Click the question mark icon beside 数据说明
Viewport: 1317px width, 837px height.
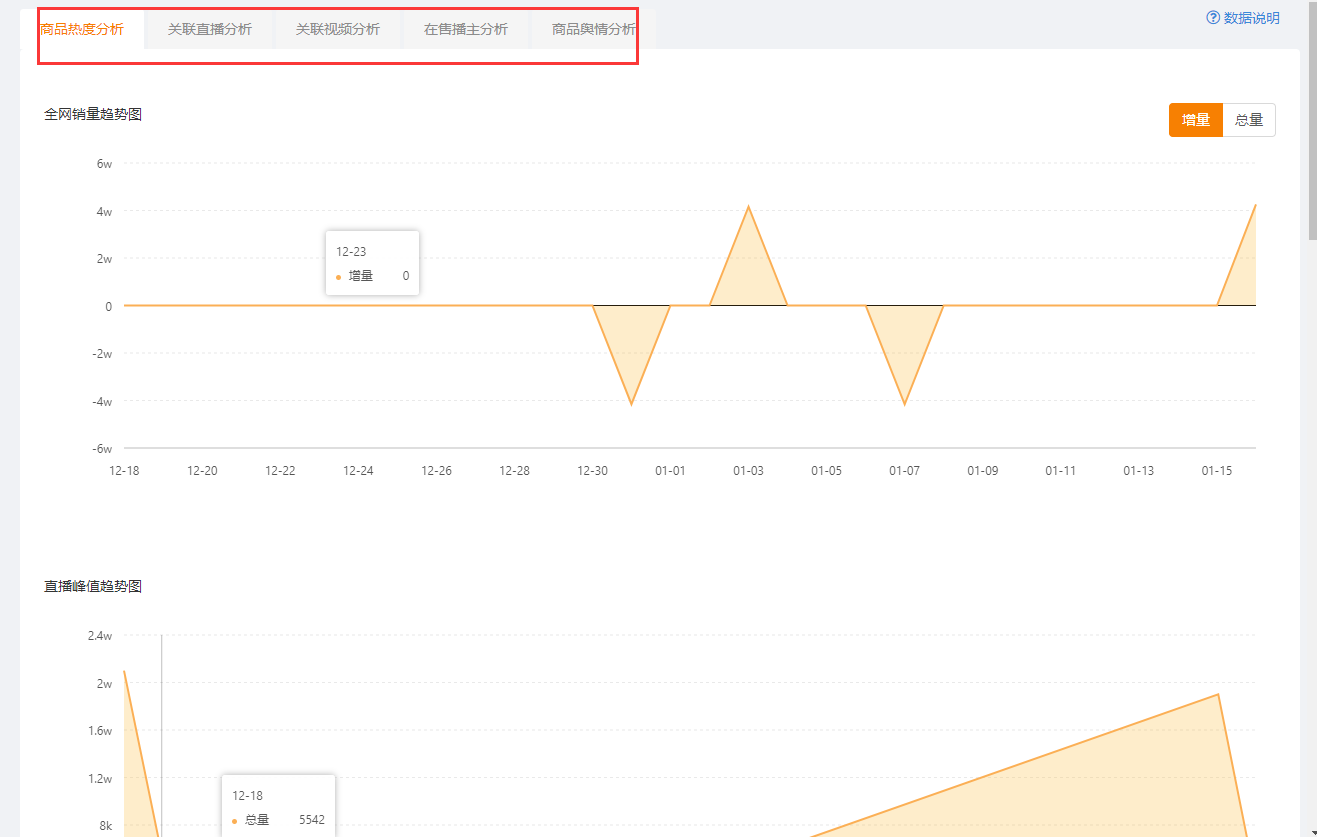tap(1213, 17)
